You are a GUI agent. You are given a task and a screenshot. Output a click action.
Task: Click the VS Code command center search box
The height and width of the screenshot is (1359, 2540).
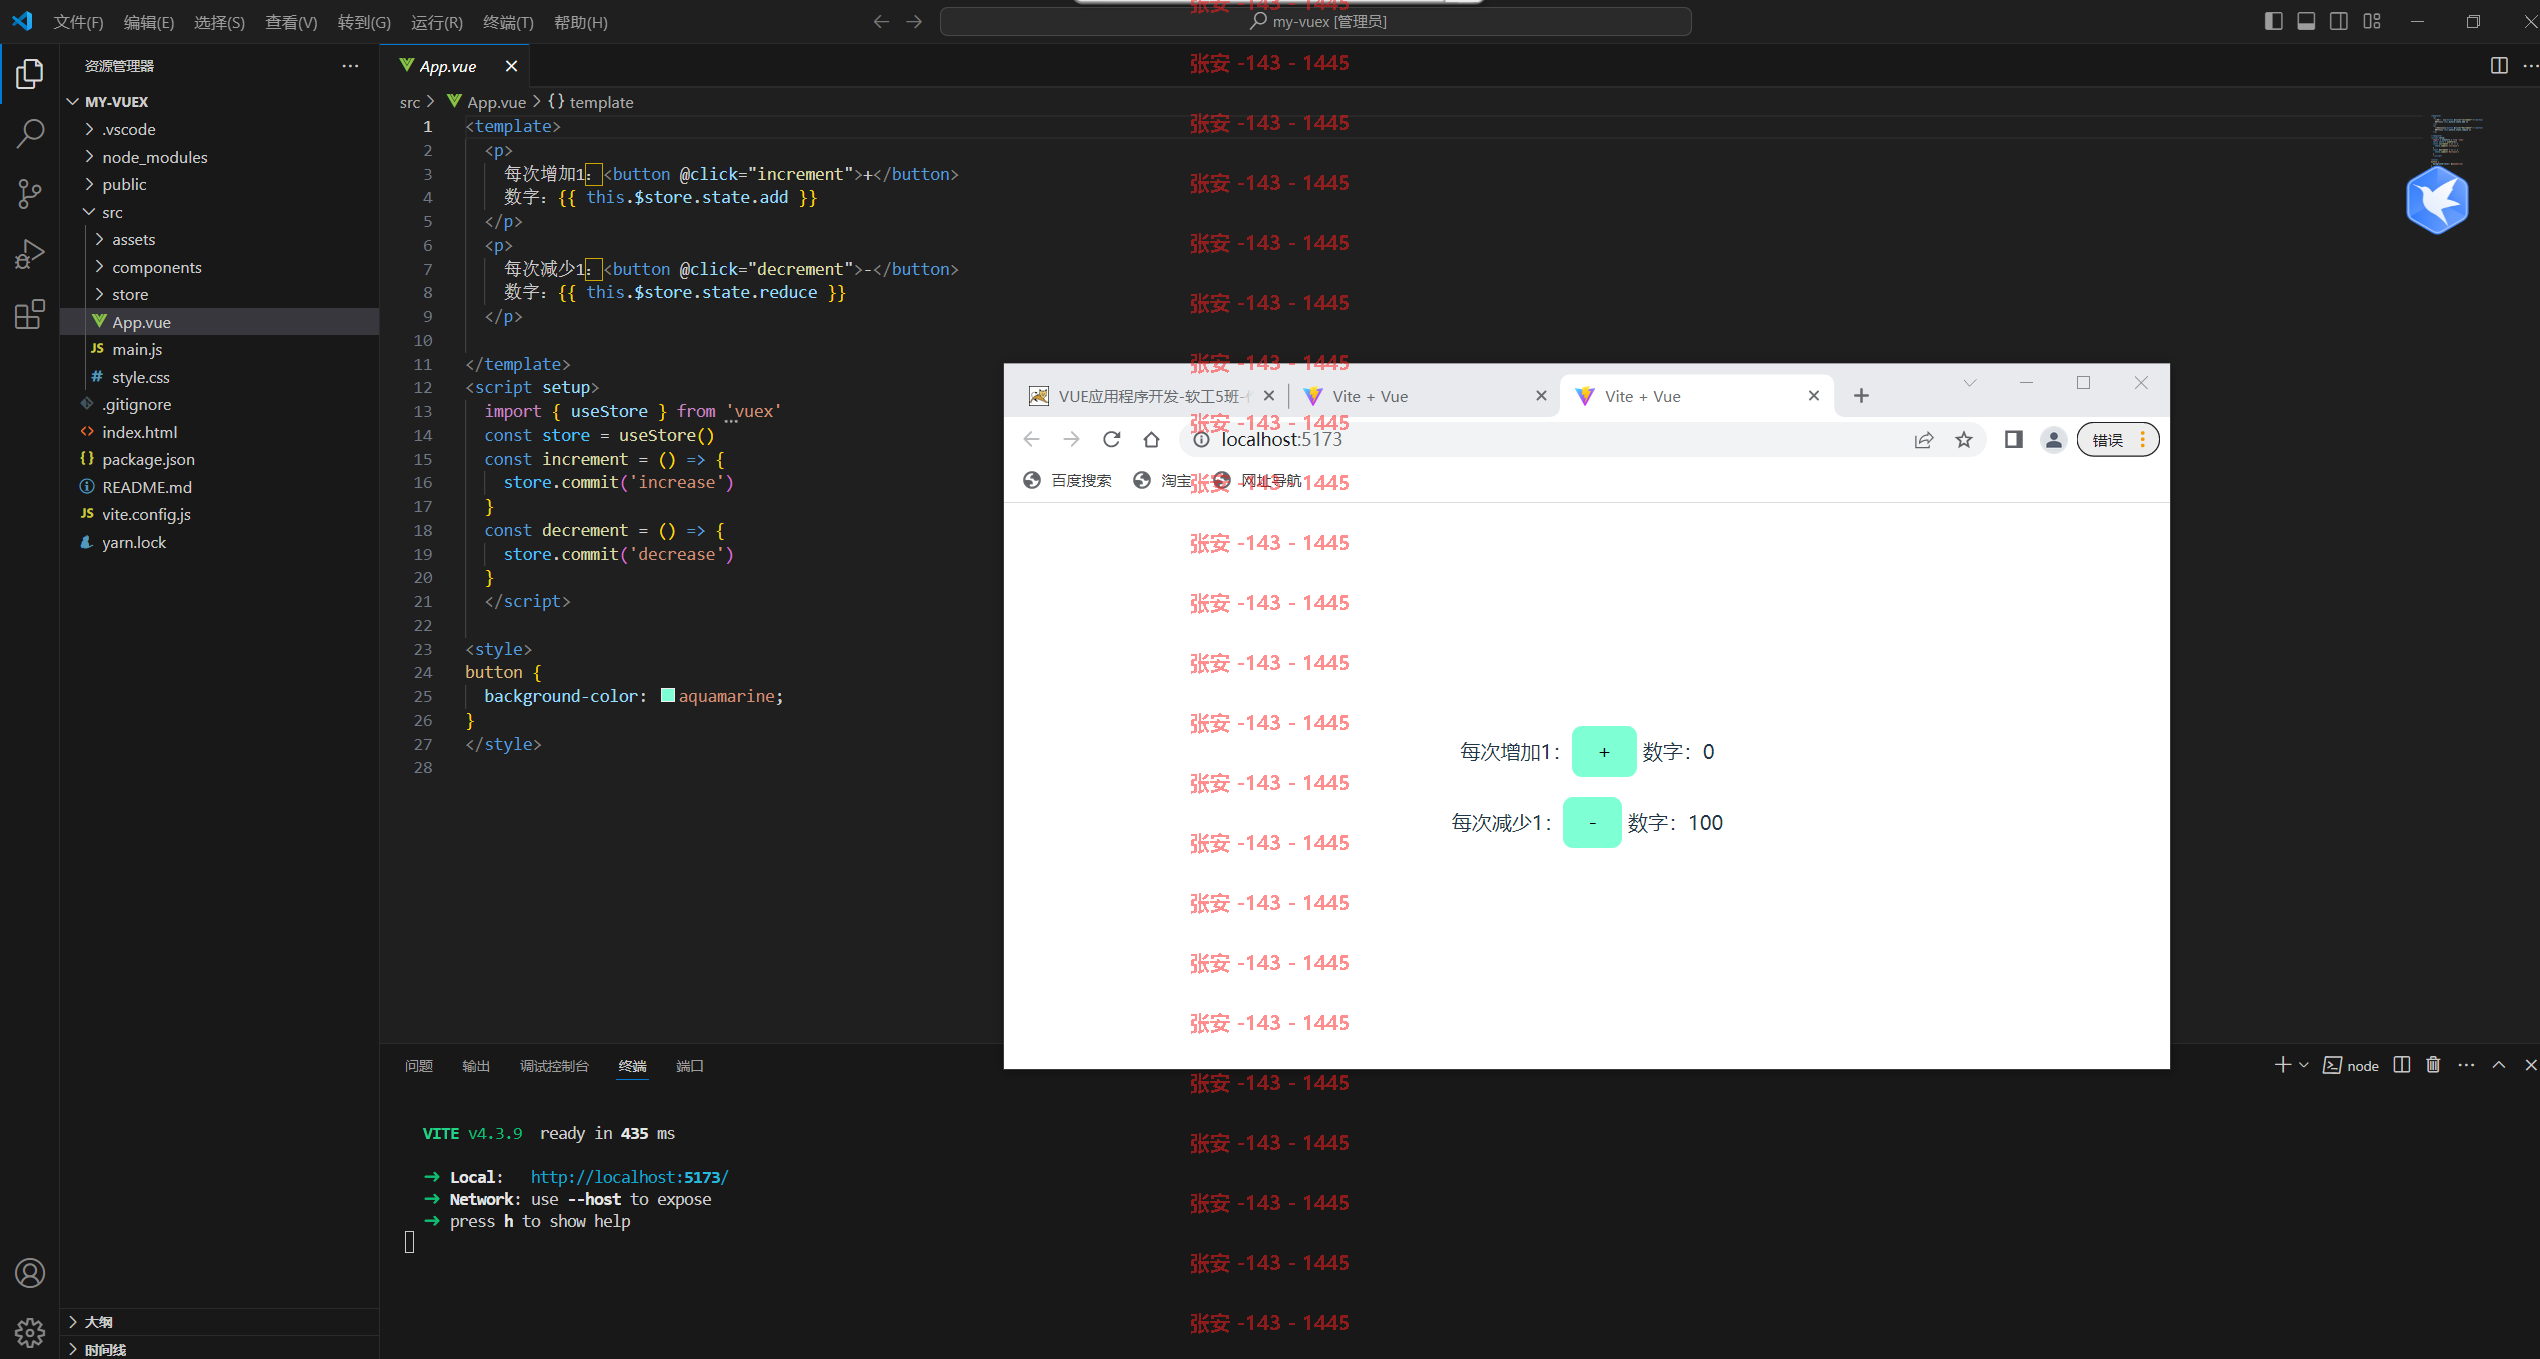[x=1316, y=22]
